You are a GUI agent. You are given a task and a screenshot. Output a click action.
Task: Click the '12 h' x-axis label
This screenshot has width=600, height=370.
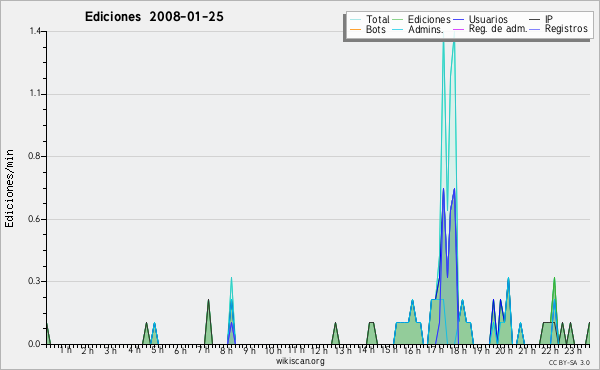click(319, 350)
